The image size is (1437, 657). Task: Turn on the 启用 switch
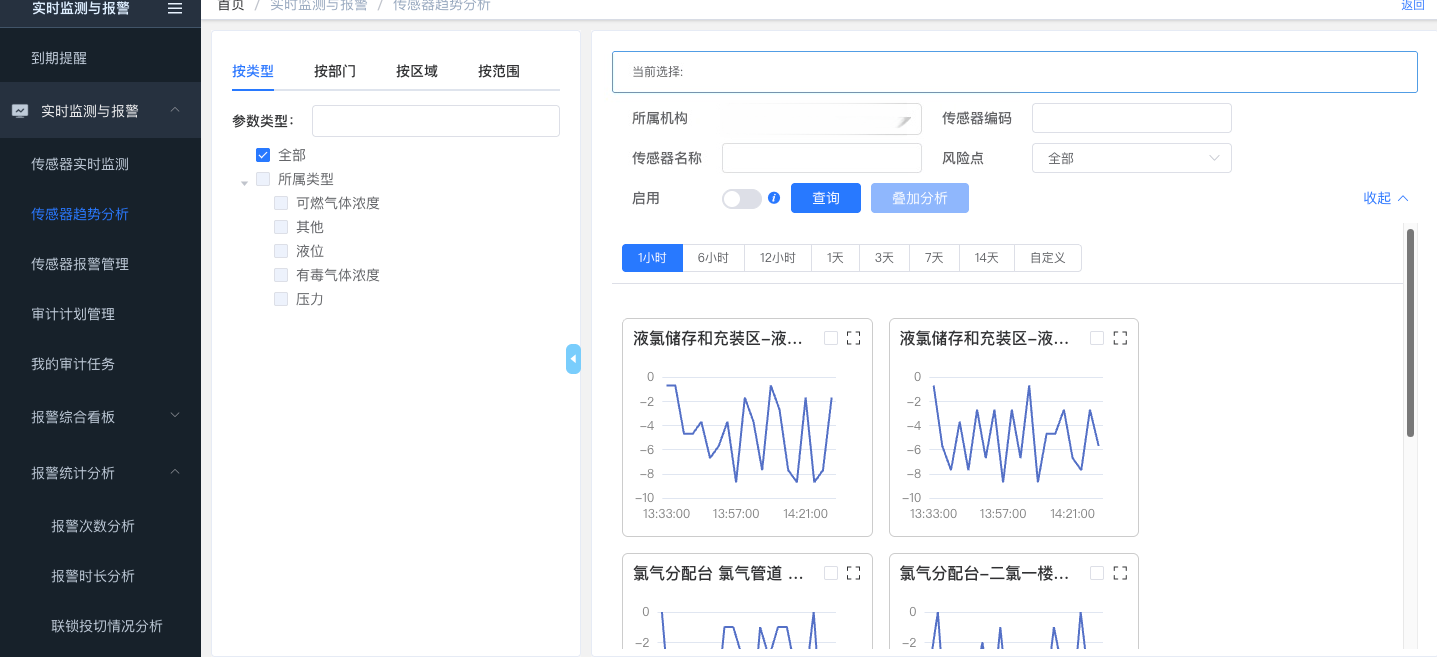[x=741, y=199]
